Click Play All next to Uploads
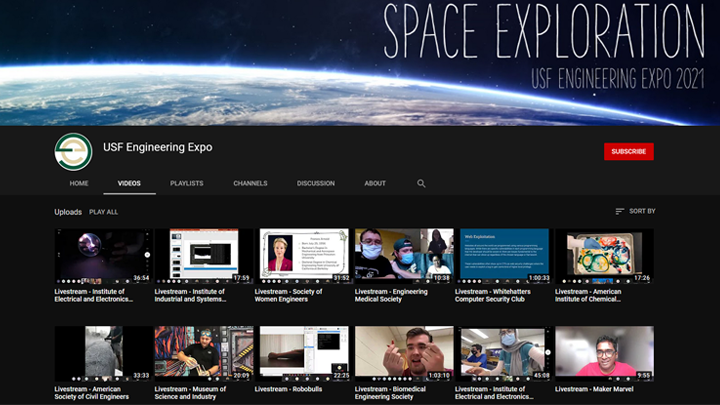The image size is (720, 405). [x=103, y=212]
